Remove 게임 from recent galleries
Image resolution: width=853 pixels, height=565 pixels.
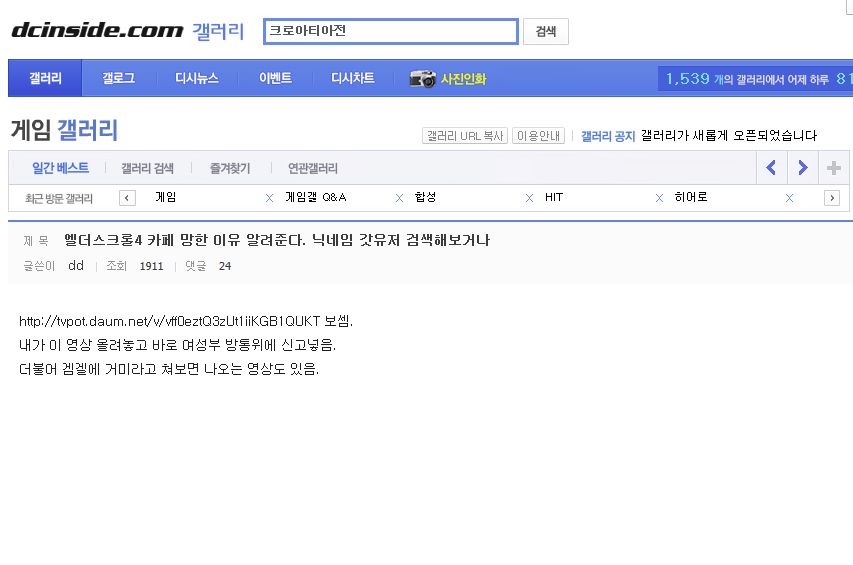point(269,198)
